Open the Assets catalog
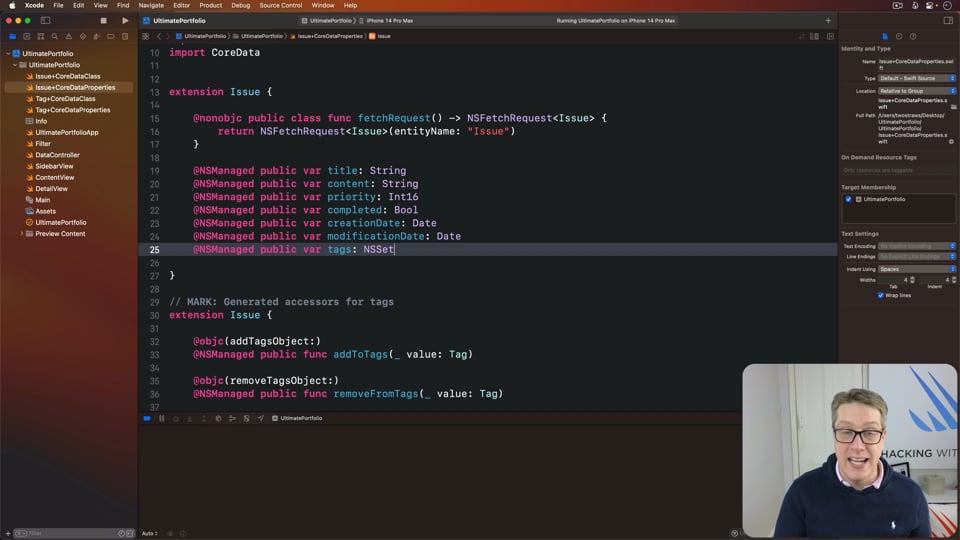The image size is (960, 540). click(45, 211)
